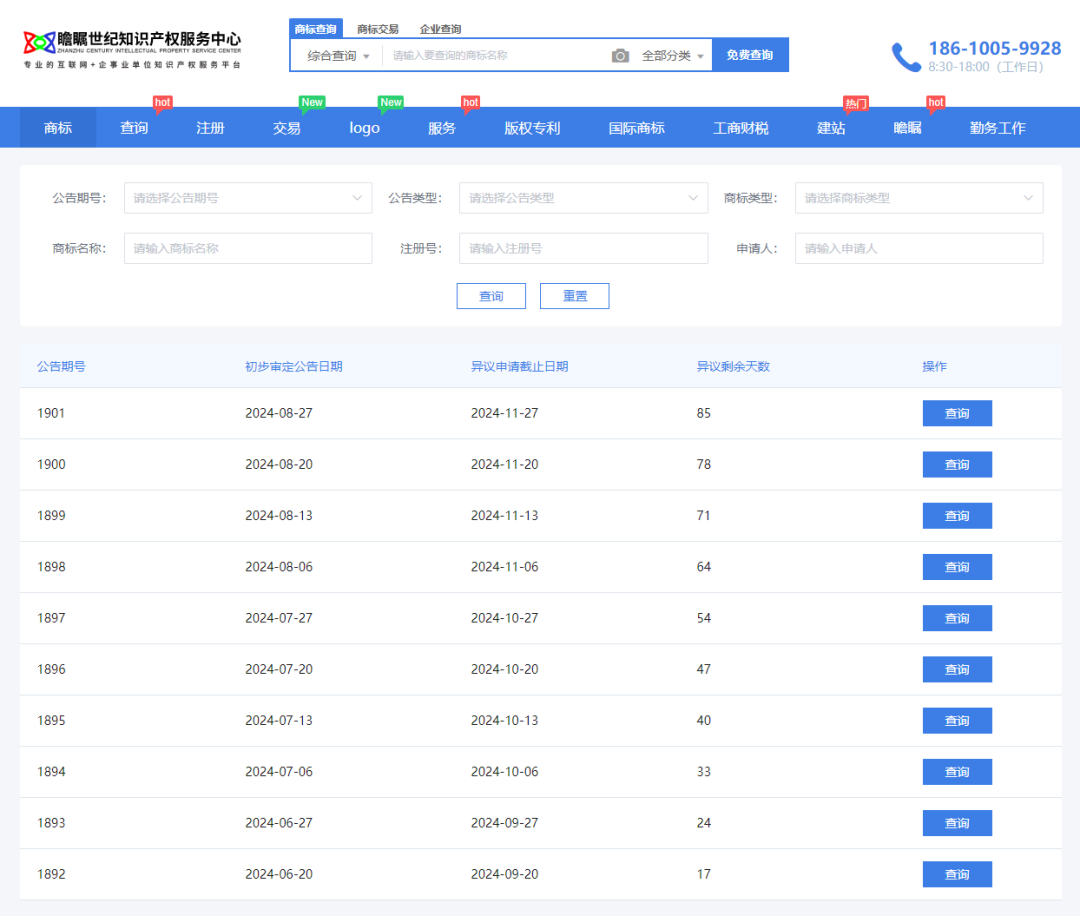Click 查询 for announcement issue 1901
This screenshot has height=916, width=1080.
957,413
